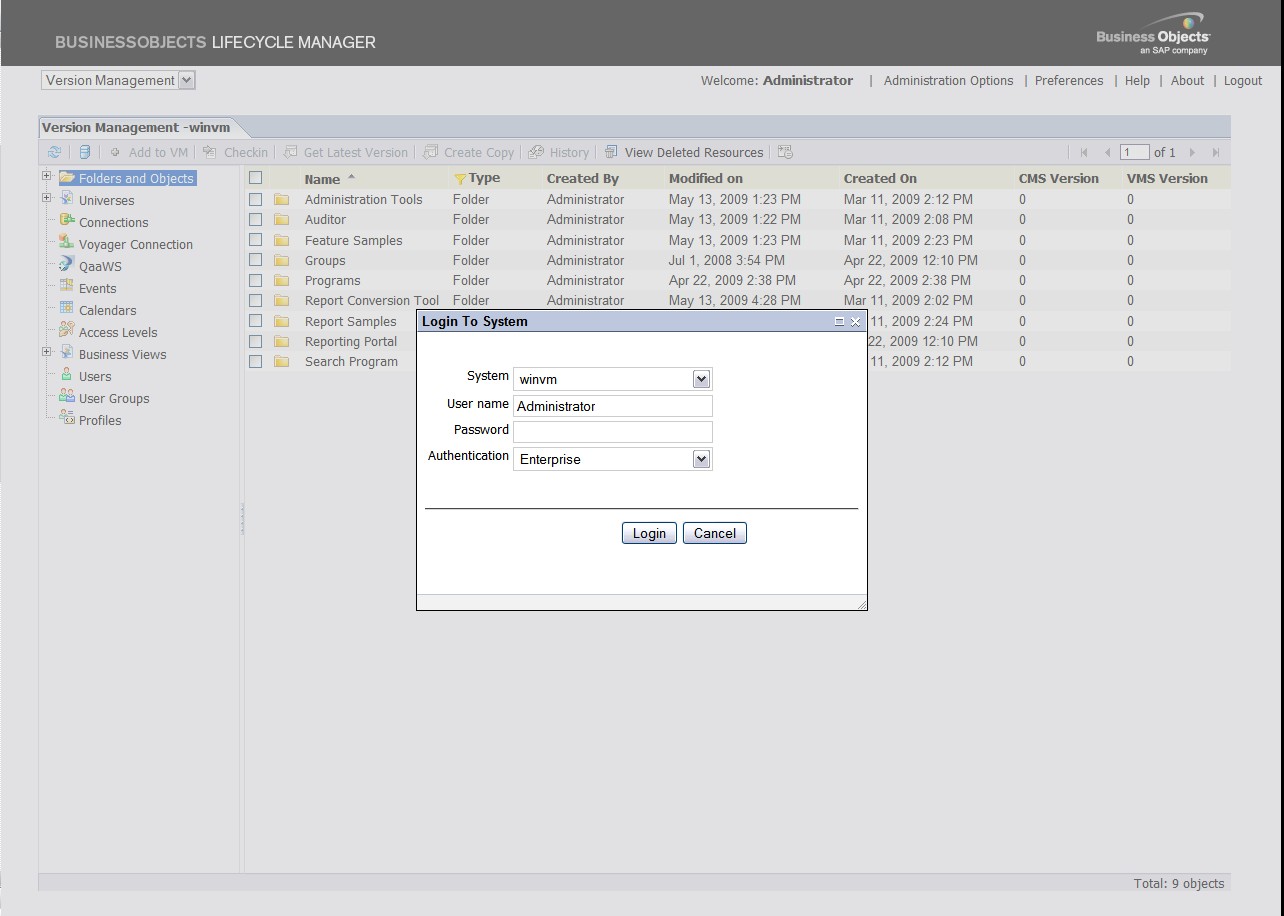Screen dimensions: 1284x916
Task: Click the User Groups icon in tree
Action: pyautogui.click(x=66, y=396)
